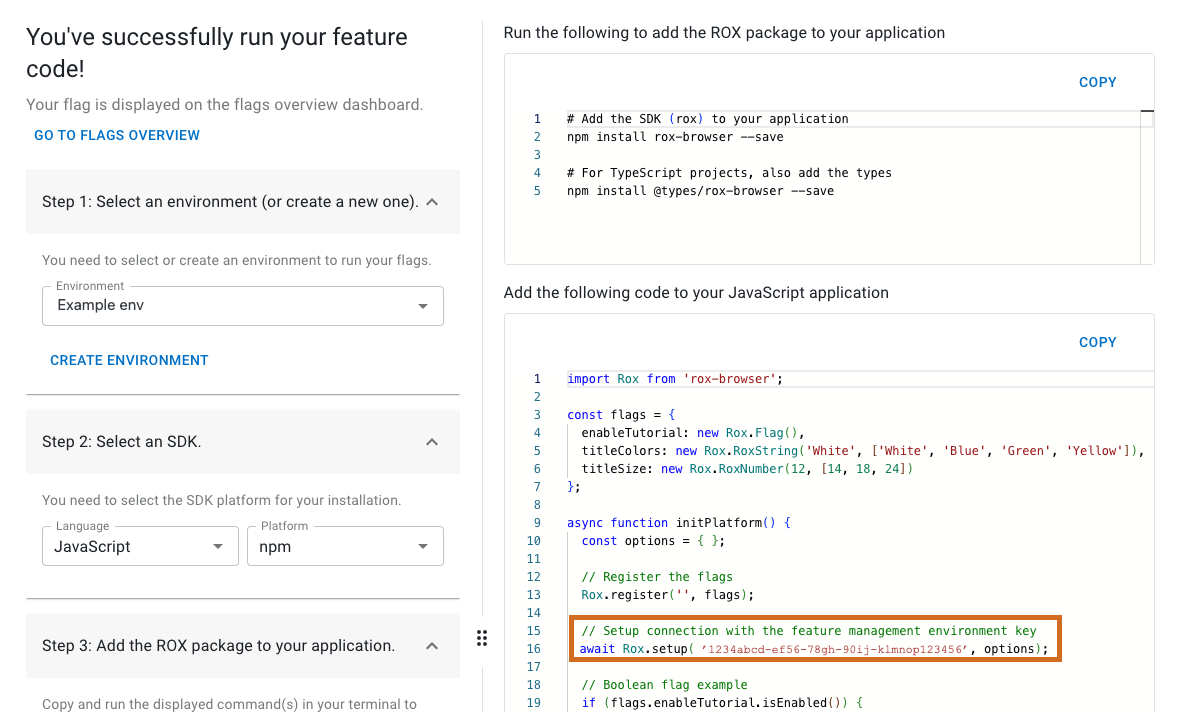Image resolution: width=1179 pixels, height=712 pixels.
Task: Collapse Step 1 environment section chevron
Action: tap(432, 202)
